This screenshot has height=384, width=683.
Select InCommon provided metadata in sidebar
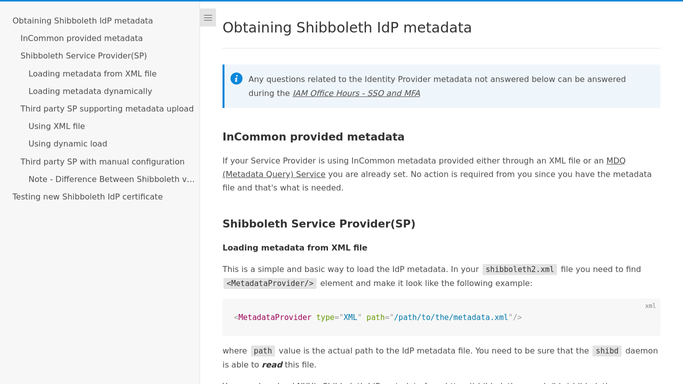(x=81, y=38)
